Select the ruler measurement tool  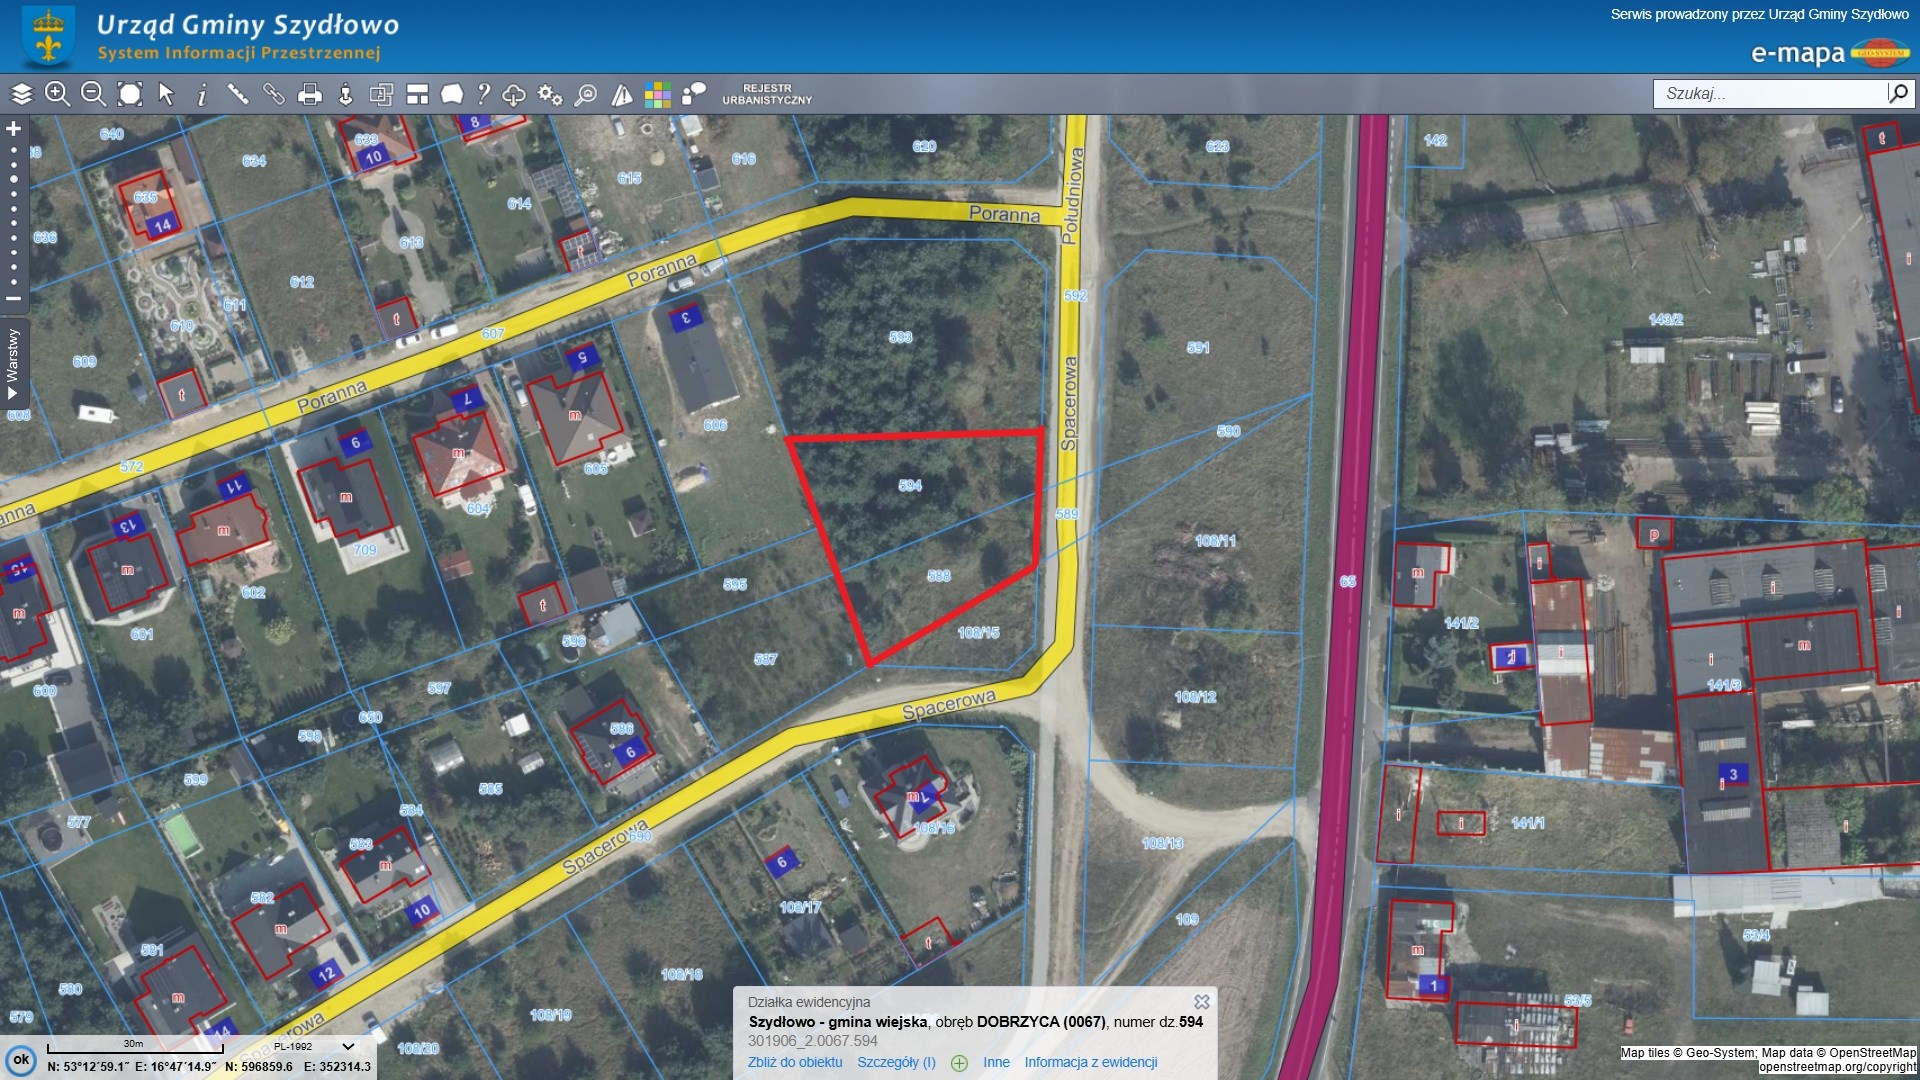coord(238,94)
